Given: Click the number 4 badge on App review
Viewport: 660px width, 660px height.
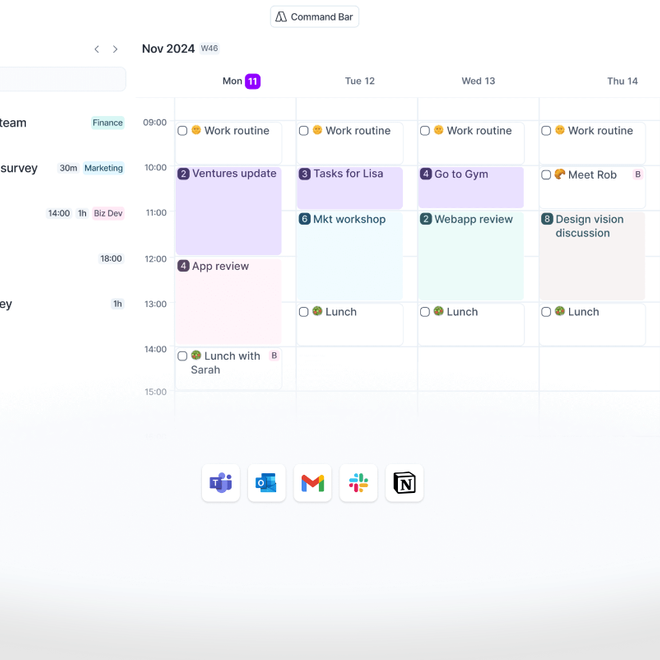Looking at the screenshot, I should tap(183, 266).
